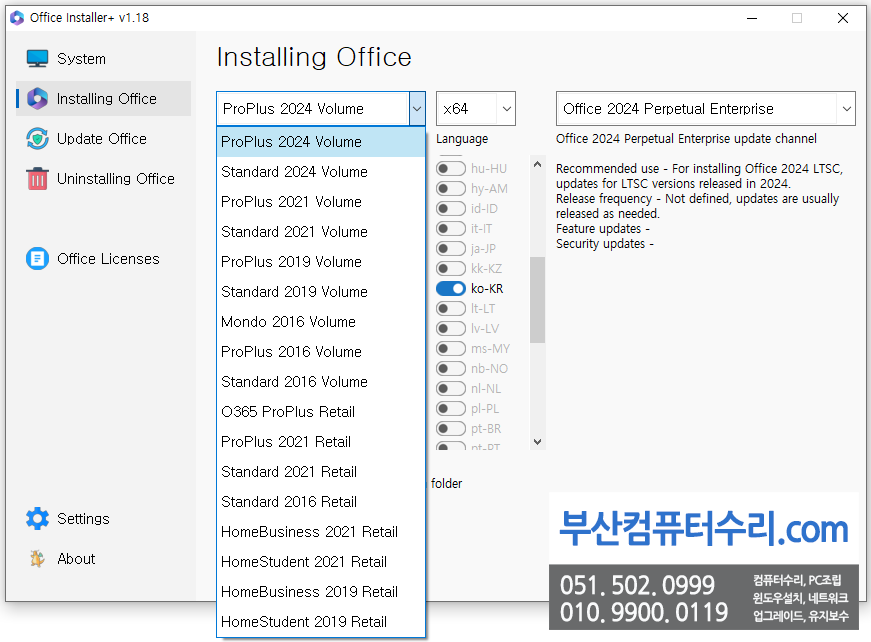
Task: Switch to the Uninstalling Office page
Action: click(103, 179)
